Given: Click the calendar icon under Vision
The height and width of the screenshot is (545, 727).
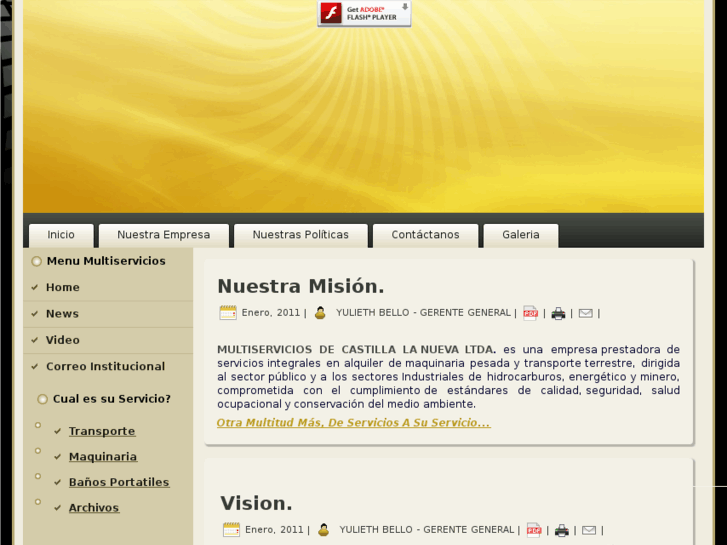Looking at the screenshot, I should 231,530.
